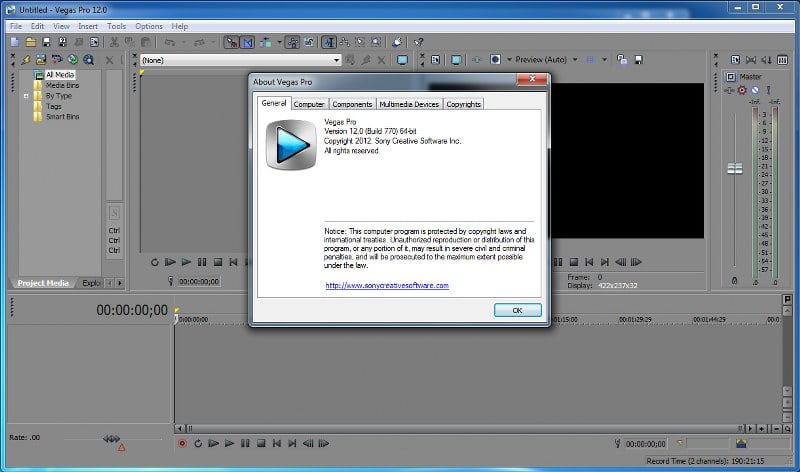Open the sonycreativesoftware.com link

(387, 286)
